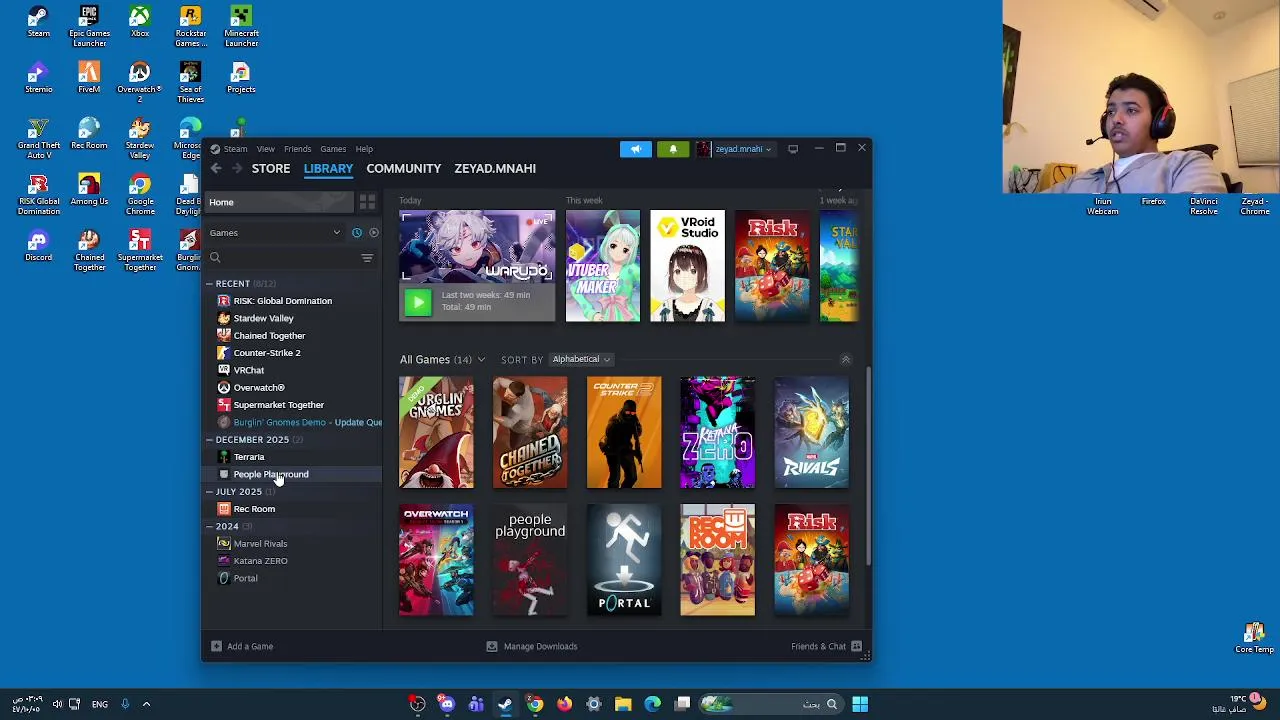
Task: Open the Portal cover in All Games
Action: point(624,560)
